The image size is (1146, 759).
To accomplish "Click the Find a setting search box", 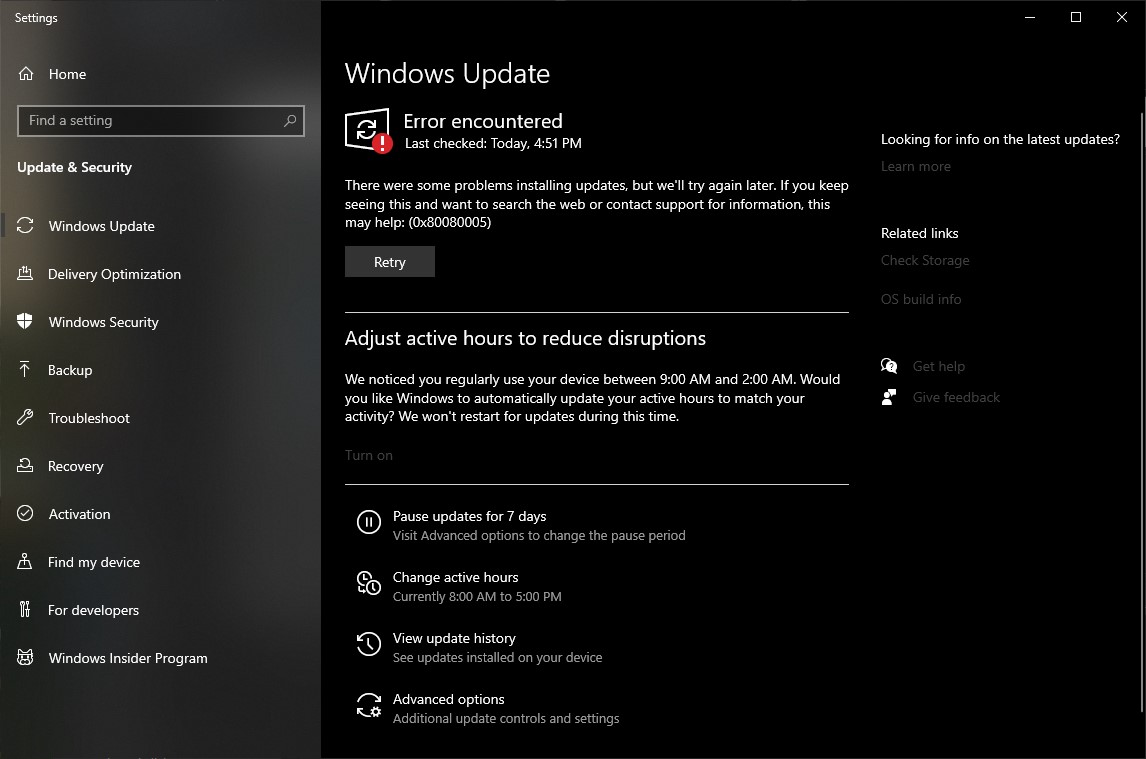I will (x=161, y=121).
